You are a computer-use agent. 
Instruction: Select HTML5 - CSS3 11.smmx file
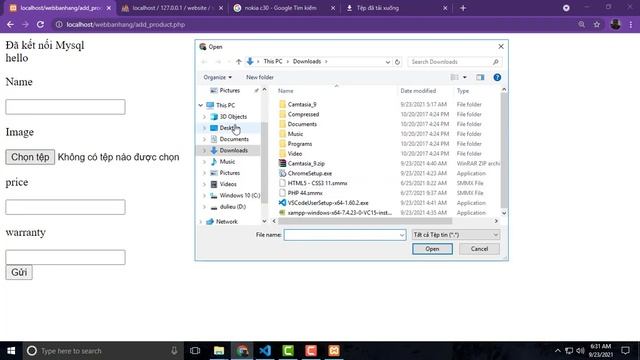pyautogui.click(x=313, y=183)
